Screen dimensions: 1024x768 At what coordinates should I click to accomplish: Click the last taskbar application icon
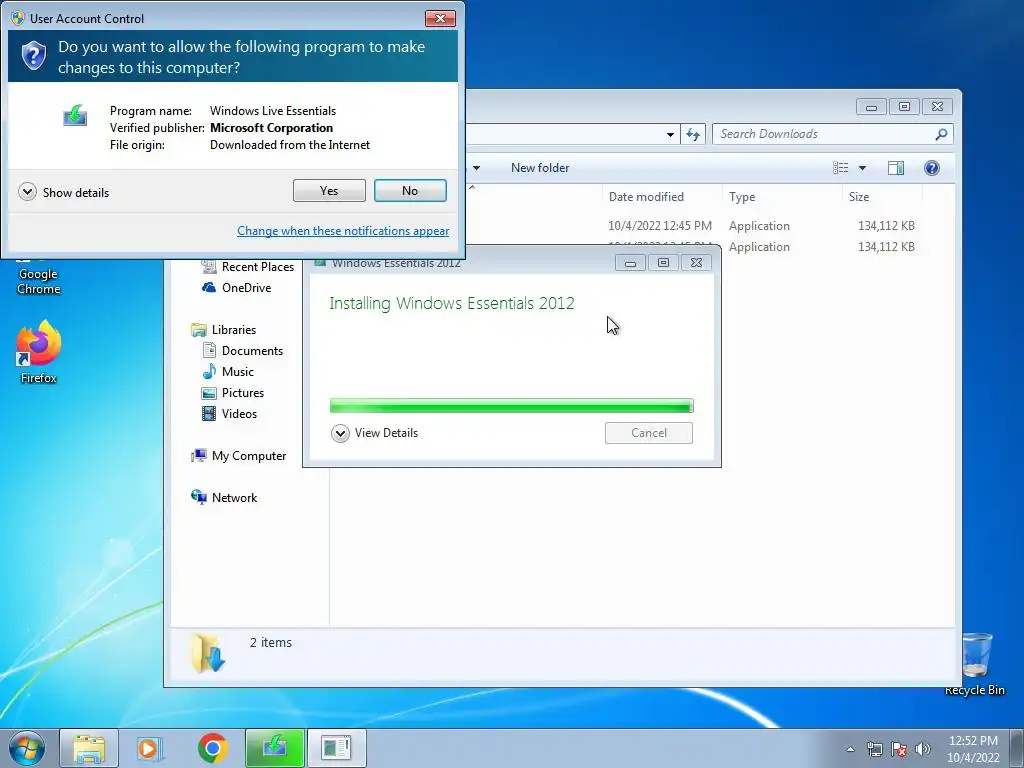coord(336,748)
